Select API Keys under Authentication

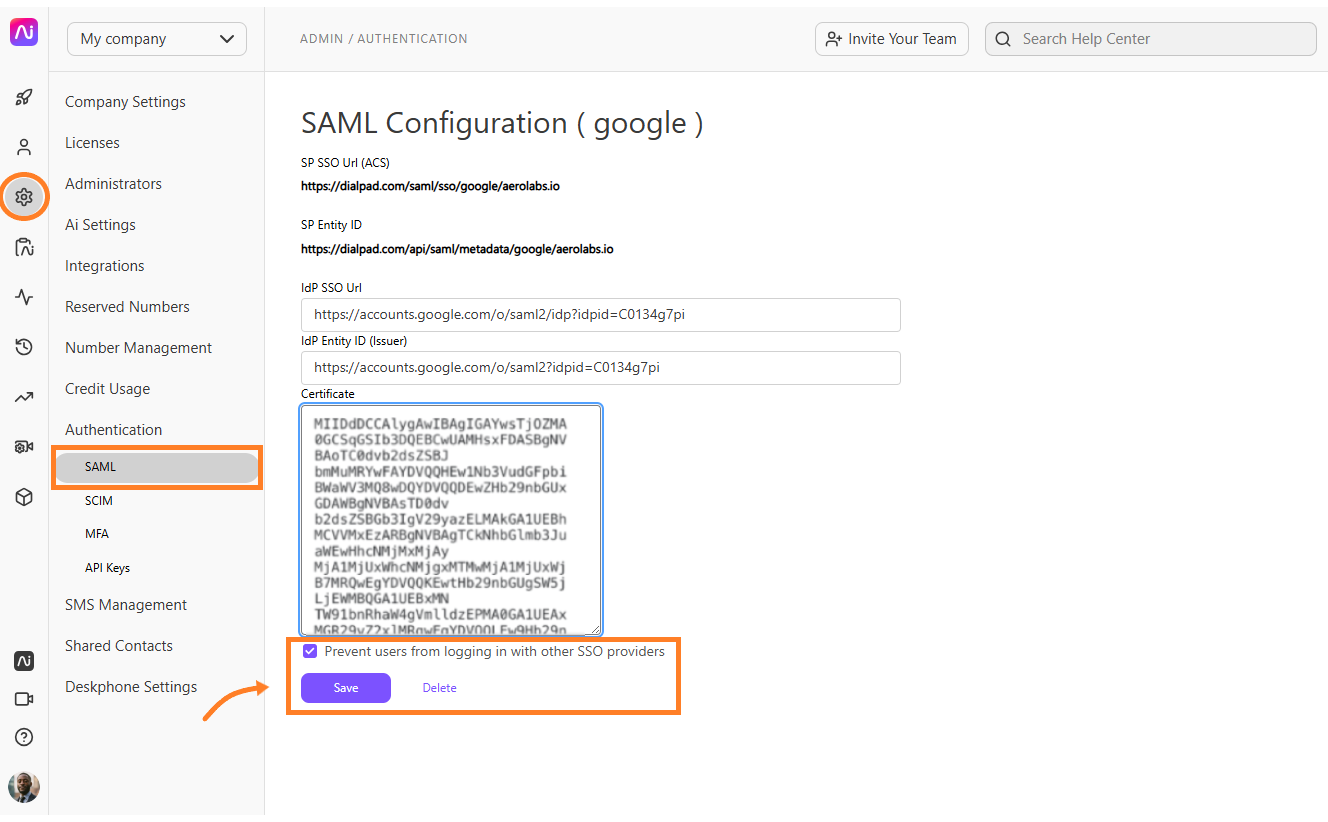pos(107,568)
